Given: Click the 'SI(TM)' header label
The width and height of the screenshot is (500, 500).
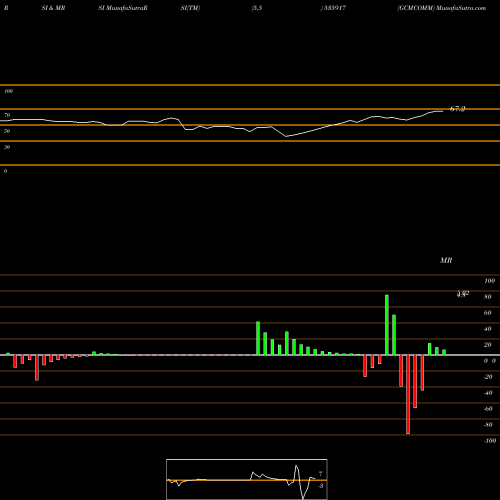Looking at the screenshot, I should 190,8.
